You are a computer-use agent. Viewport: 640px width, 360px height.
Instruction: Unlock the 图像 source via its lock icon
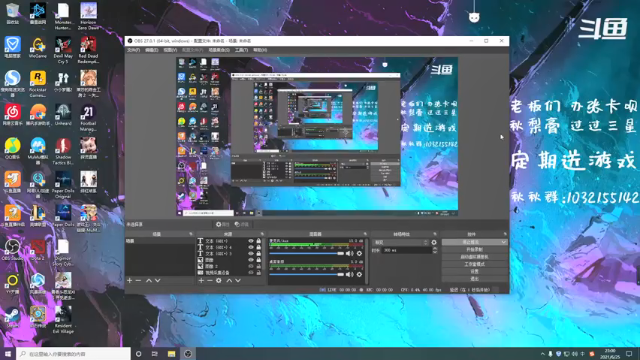(x=258, y=260)
